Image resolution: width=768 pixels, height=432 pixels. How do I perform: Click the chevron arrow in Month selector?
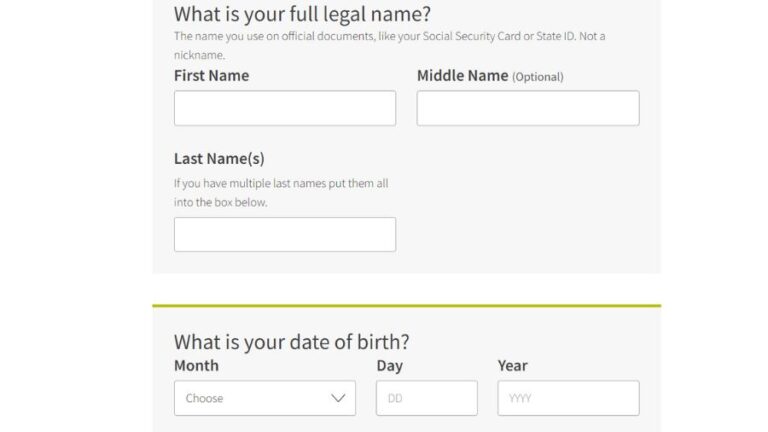(338, 398)
